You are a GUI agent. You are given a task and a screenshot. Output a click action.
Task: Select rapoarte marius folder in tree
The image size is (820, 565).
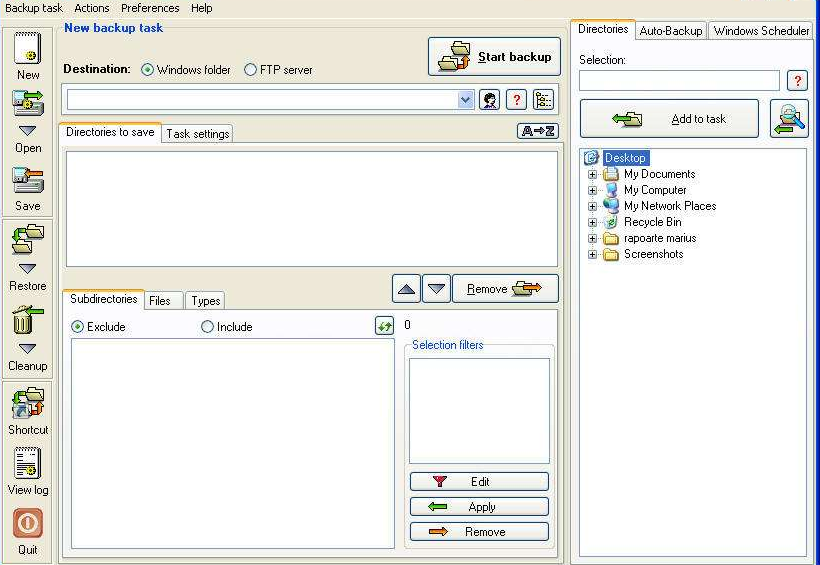click(660, 238)
